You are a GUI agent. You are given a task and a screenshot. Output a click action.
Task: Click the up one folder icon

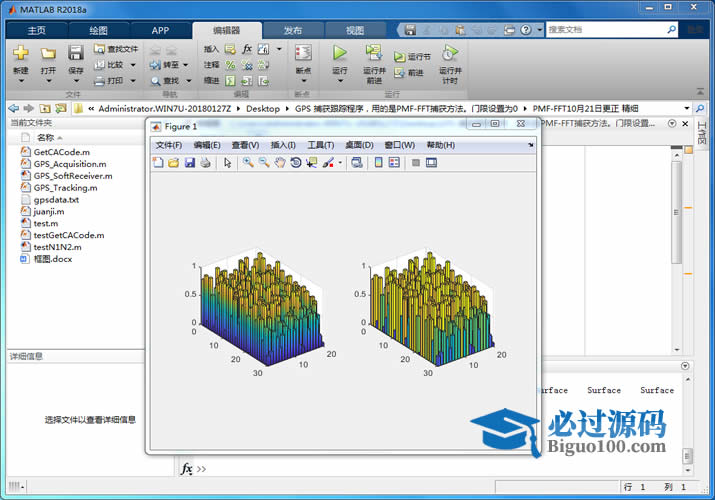(x=44, y=108)
